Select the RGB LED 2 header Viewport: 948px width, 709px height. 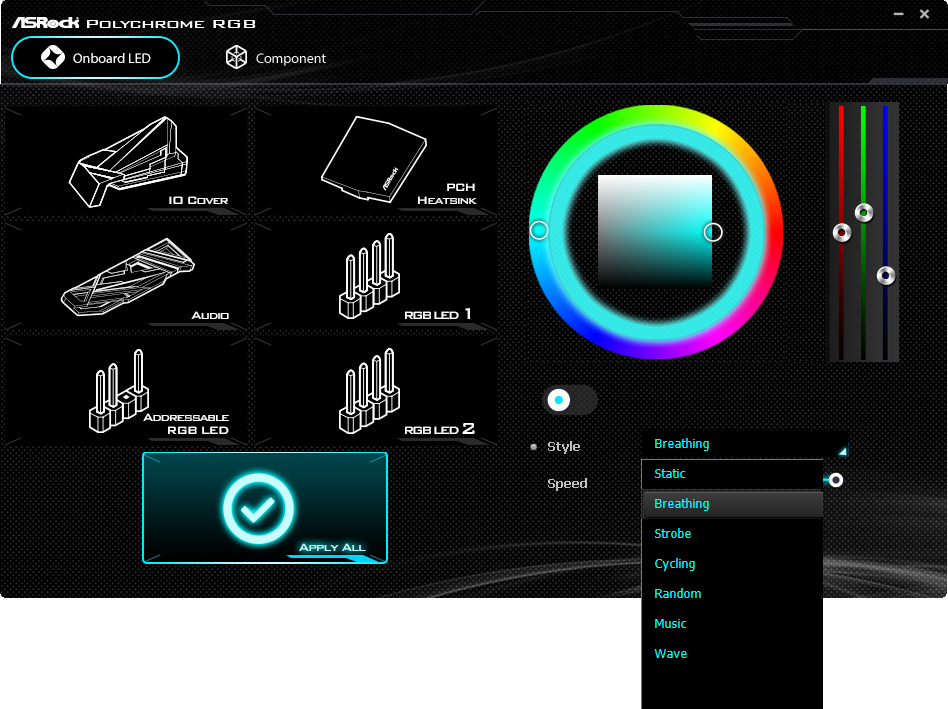tap(375, 391)
